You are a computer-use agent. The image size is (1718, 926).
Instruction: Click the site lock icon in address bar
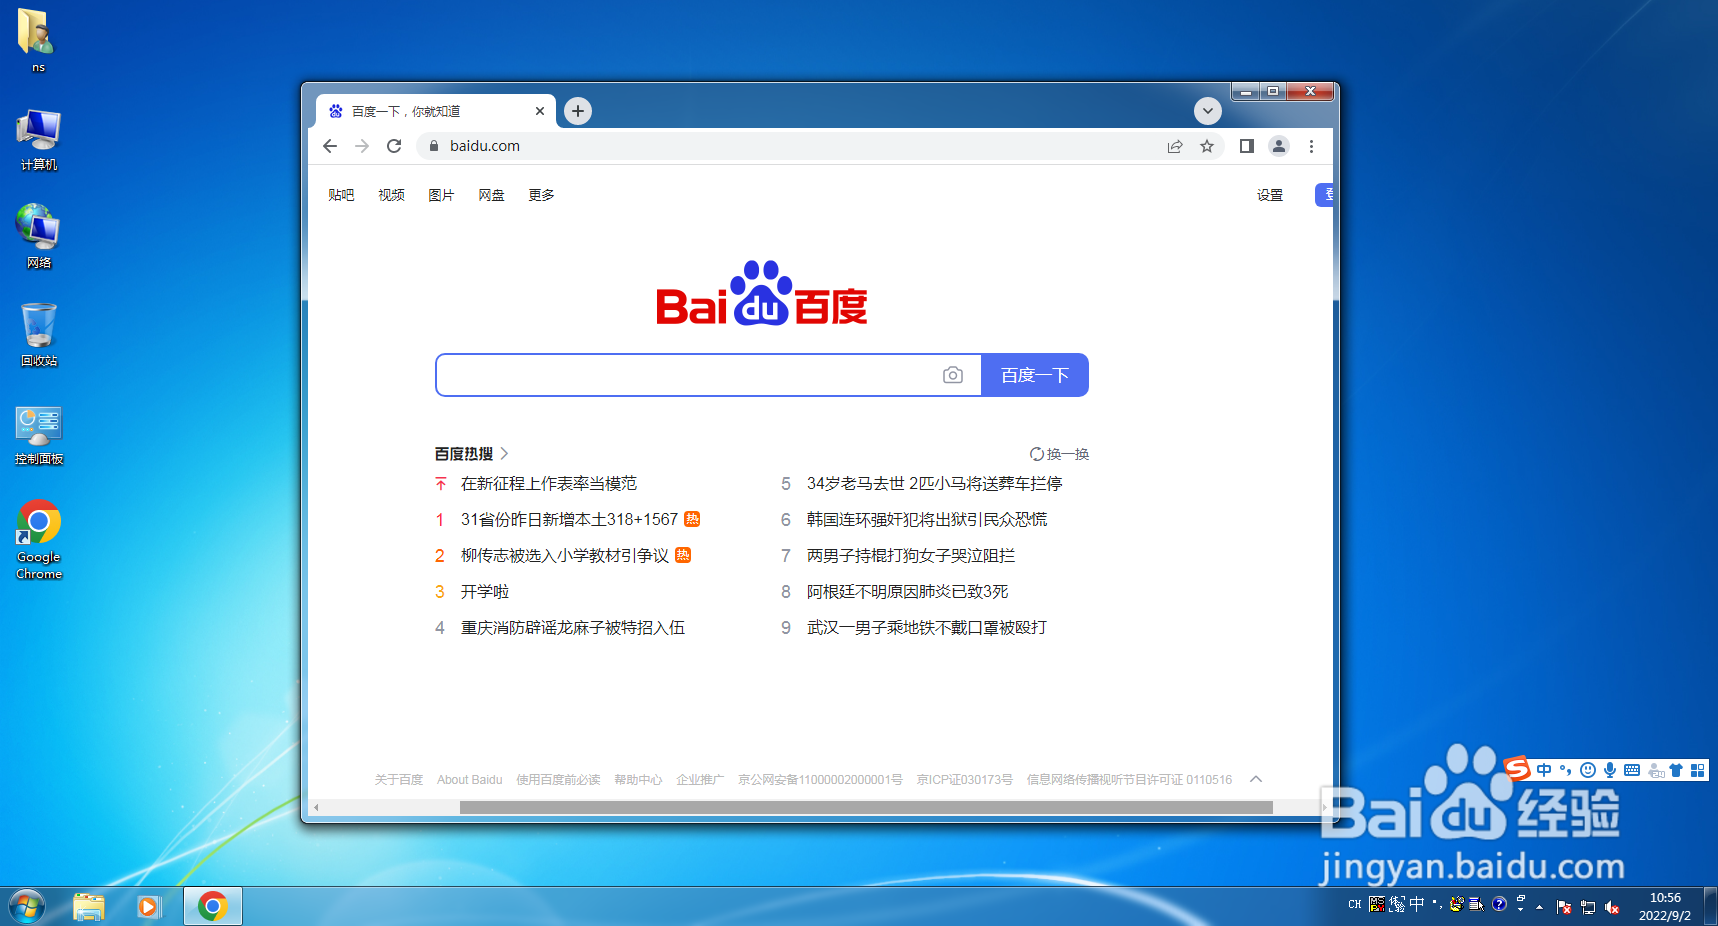coord(434,146)
